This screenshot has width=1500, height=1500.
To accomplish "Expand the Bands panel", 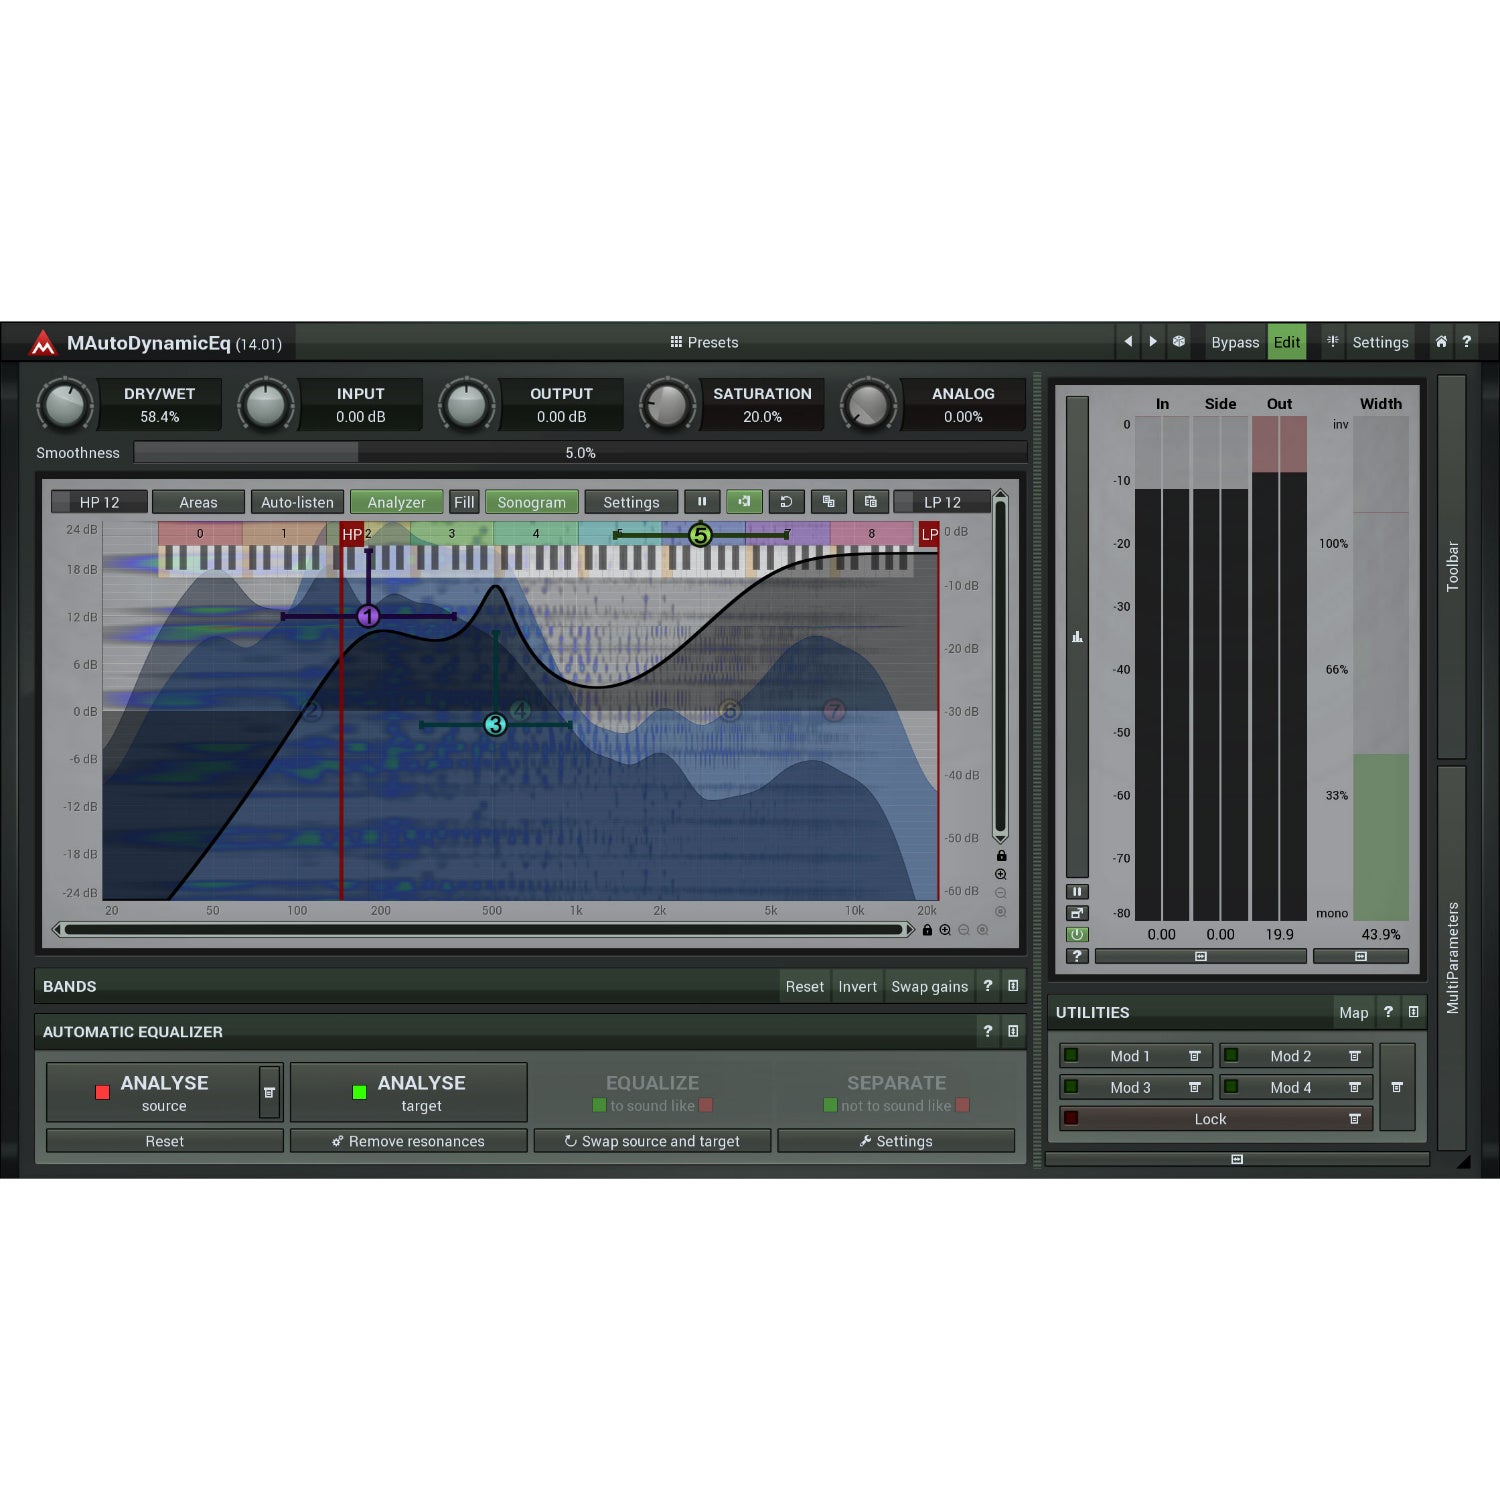I will 1013,986.
